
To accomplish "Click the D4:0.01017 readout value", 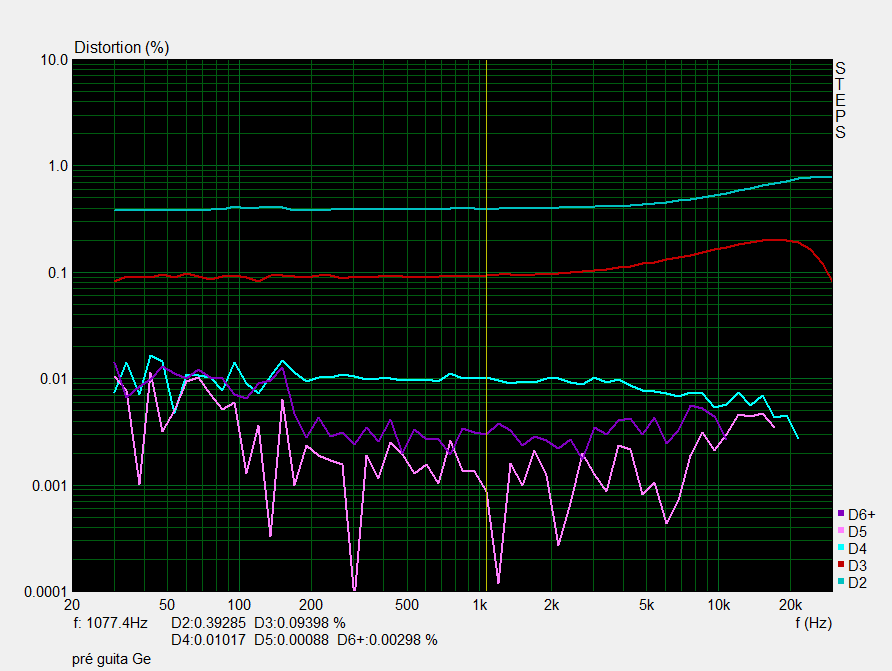I will 208,640.
